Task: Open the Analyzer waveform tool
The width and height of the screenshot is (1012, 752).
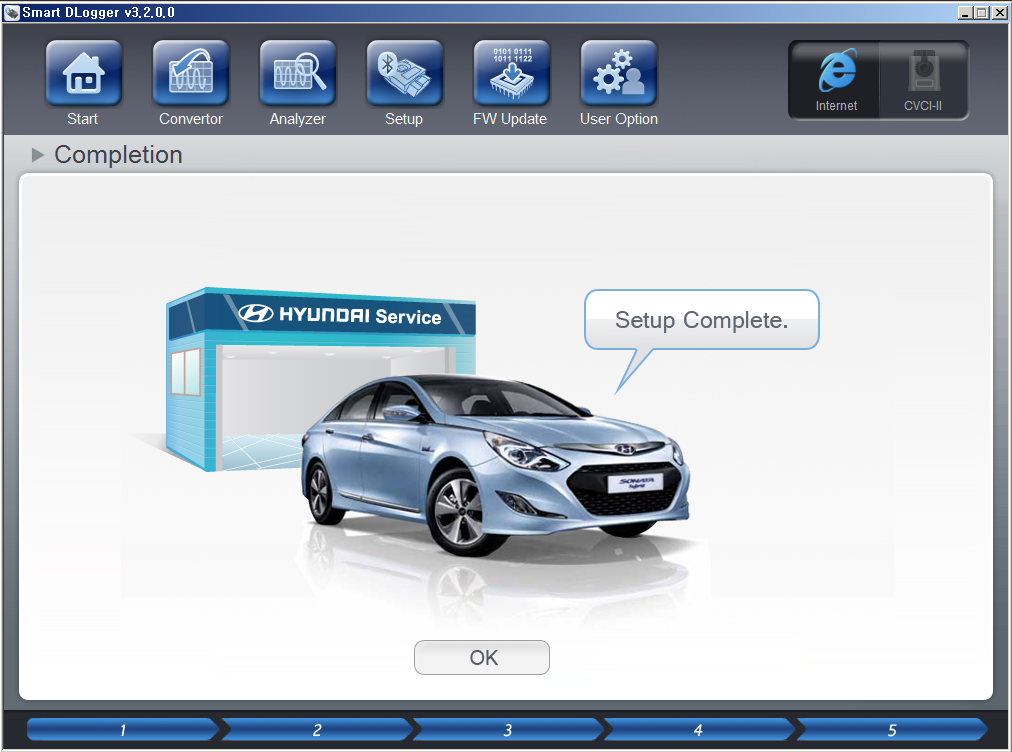Action: pyautogui.click(x=298, y=73)
